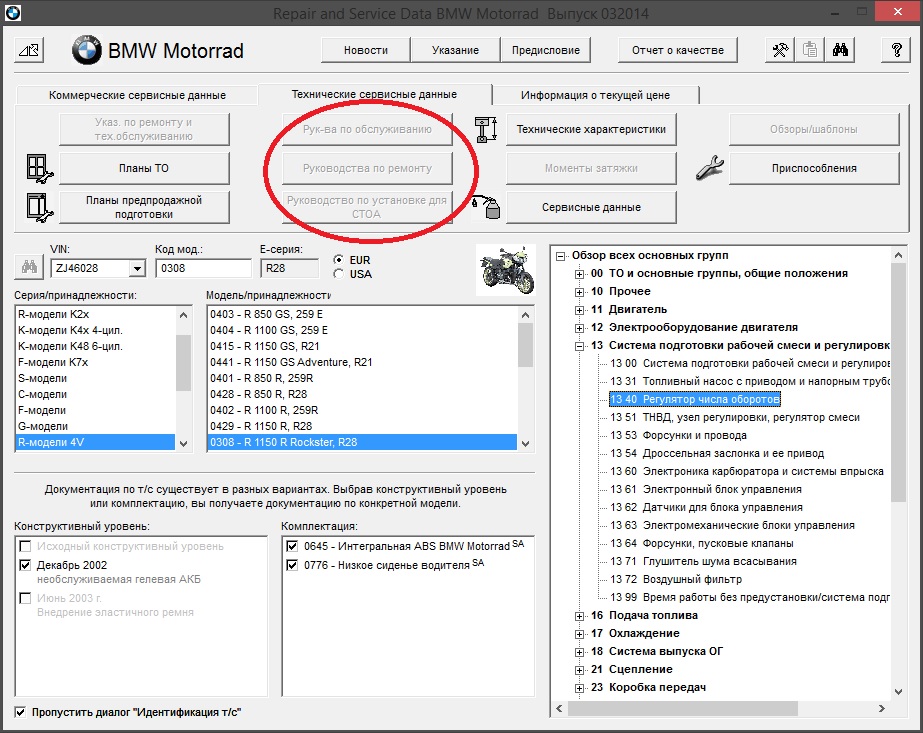
Task: Switch to Технические сервисные данные tab
Action: pyautogui.click(x=374, y=94)
